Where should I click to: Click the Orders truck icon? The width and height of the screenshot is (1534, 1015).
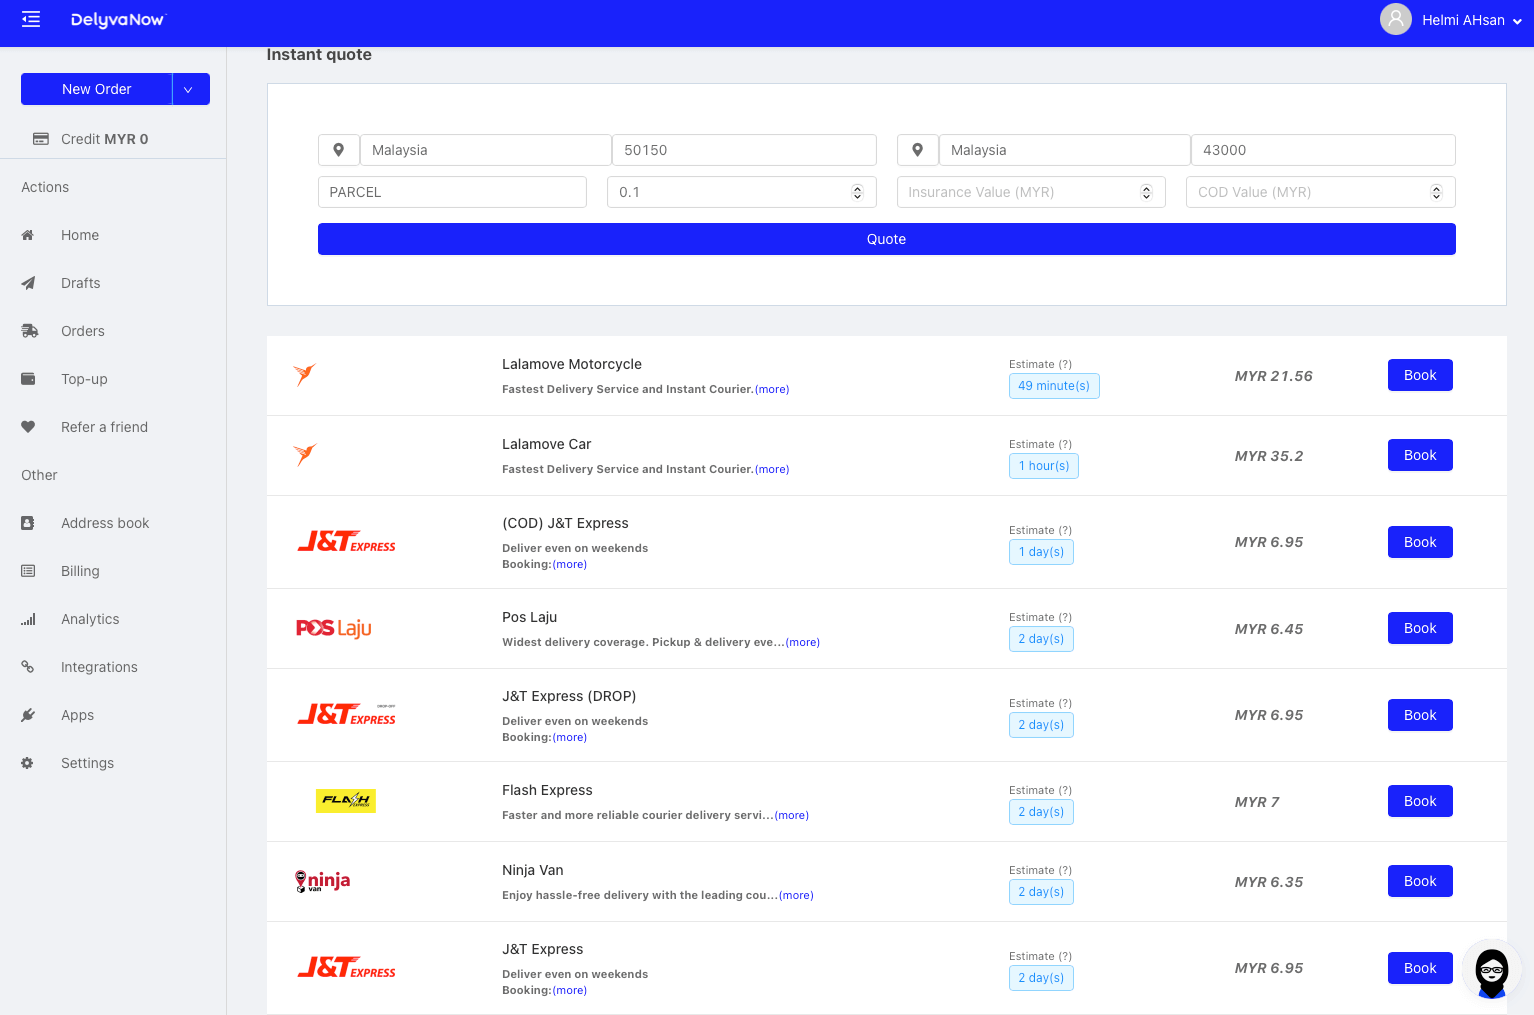(x=29, y=331)
